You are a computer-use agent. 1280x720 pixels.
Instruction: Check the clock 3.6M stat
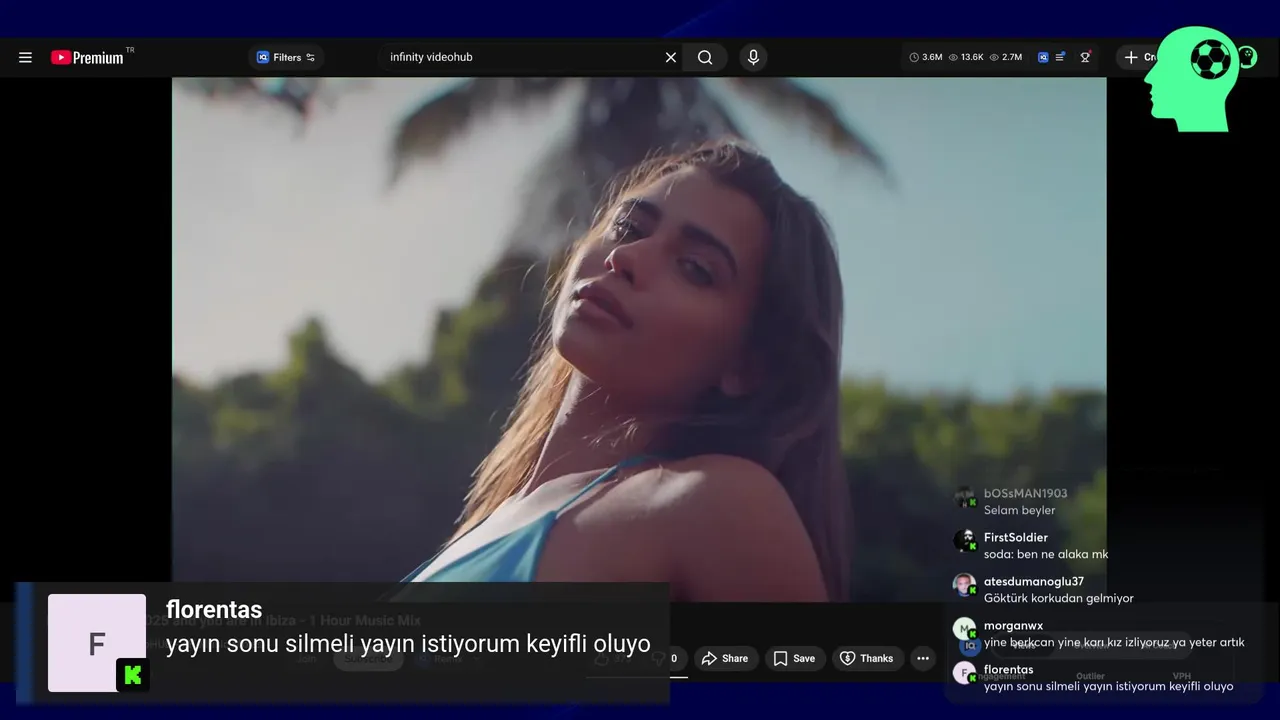[926, 57]
